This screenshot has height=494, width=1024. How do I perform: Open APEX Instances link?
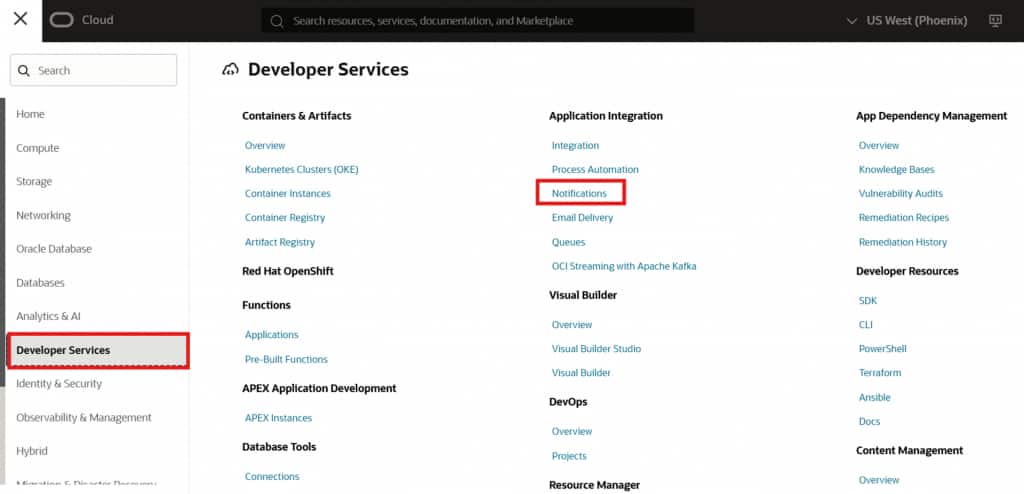(x=278, y=418)
